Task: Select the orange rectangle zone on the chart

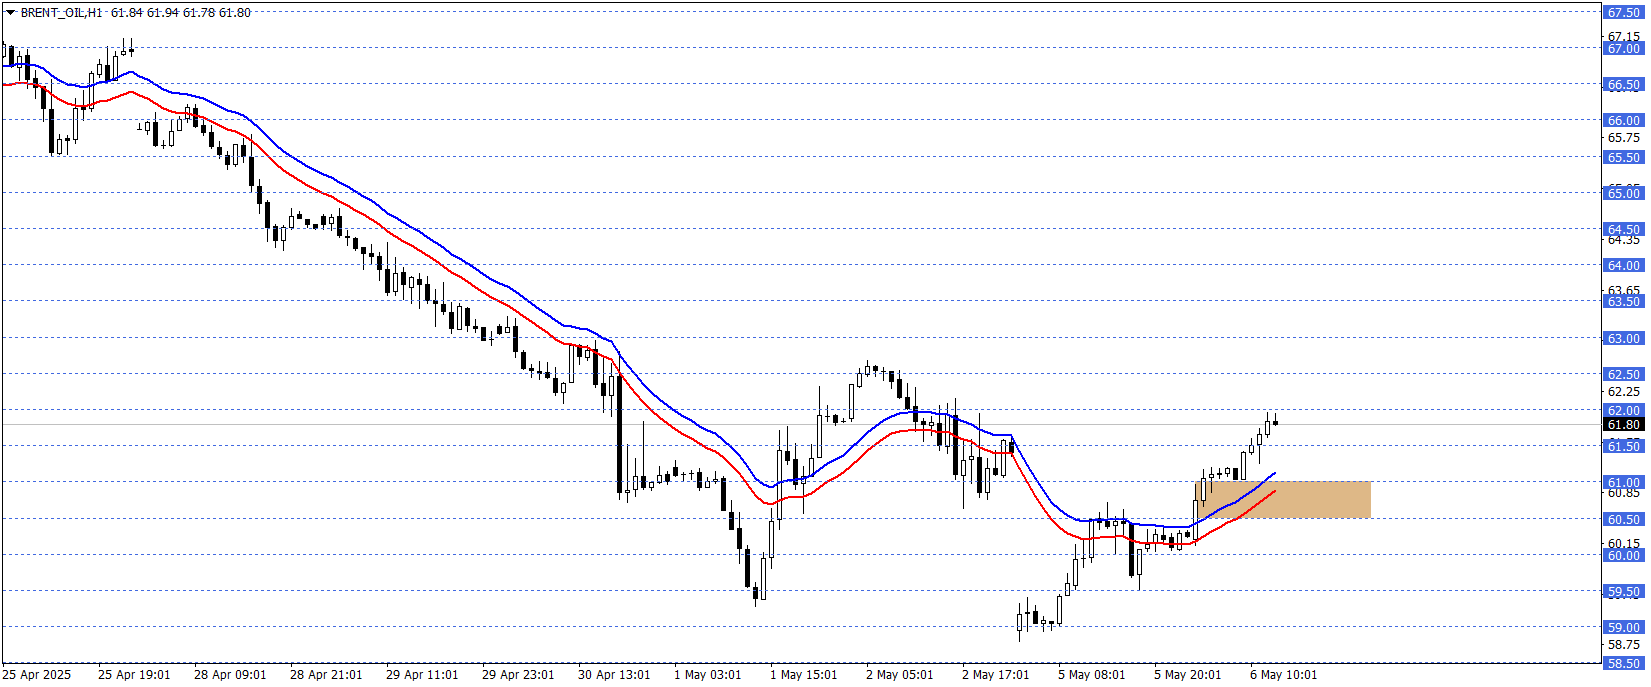Action: pos(1283,499)
